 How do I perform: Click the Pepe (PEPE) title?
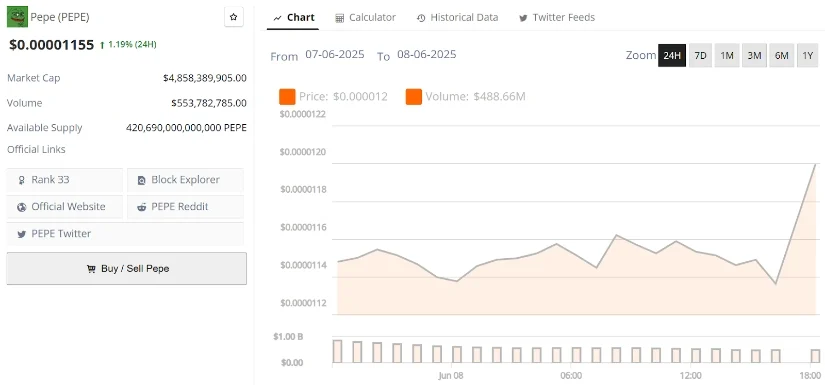point(60,17)
